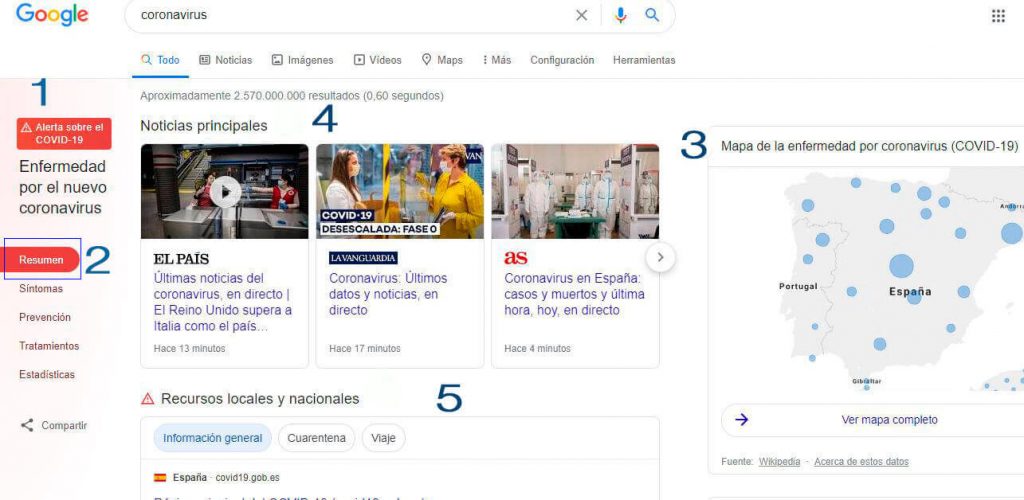Clear the search box with the X icon
Image resolution: width=1024 pixels, height=500 pixels.
[x=581, y=15]
